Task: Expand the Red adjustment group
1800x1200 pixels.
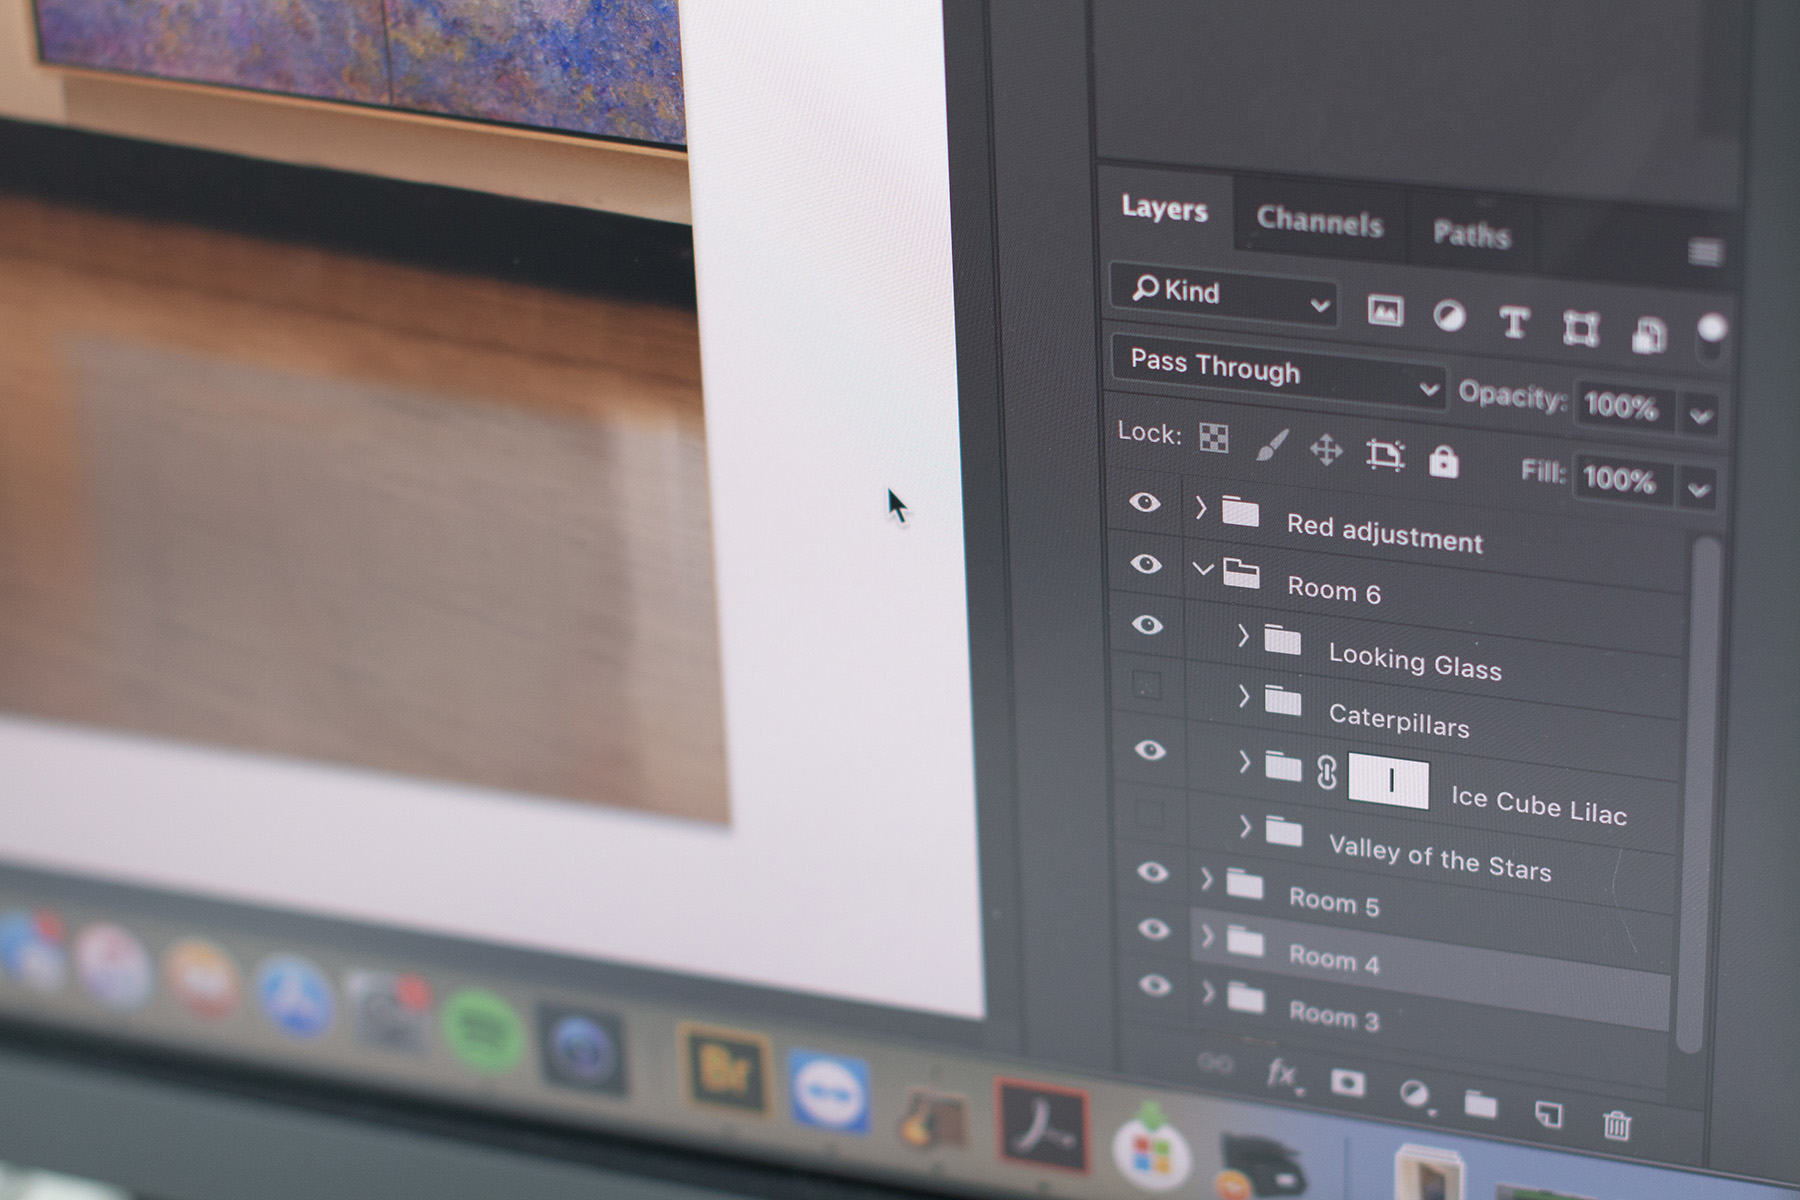Action: [x=1201, y=508]
